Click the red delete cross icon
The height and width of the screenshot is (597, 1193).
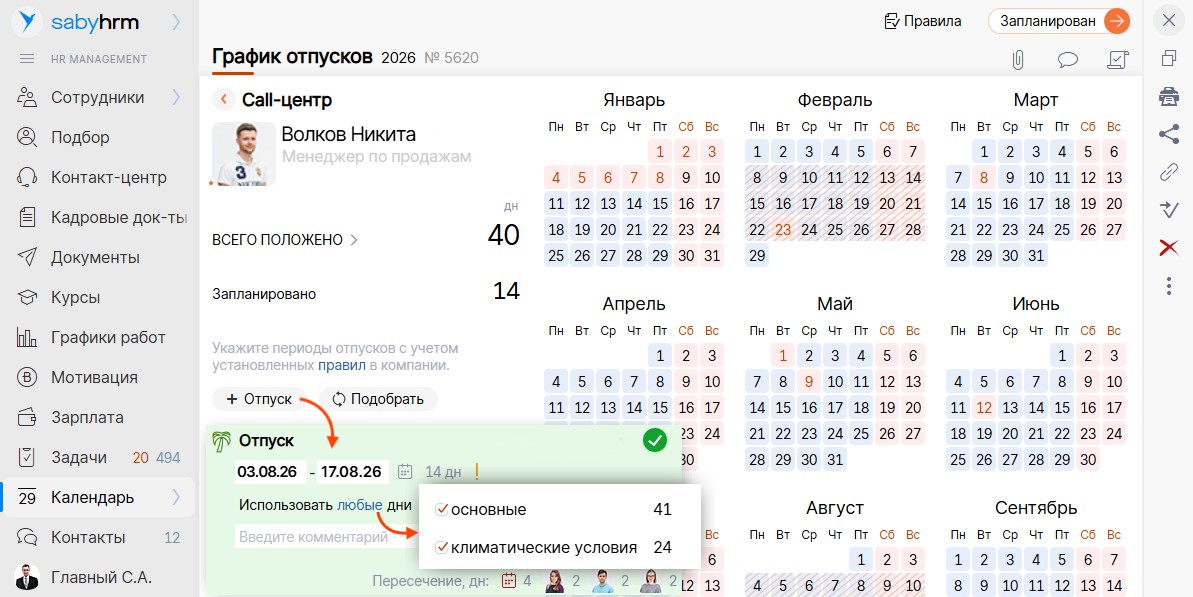coord(1169,247)
